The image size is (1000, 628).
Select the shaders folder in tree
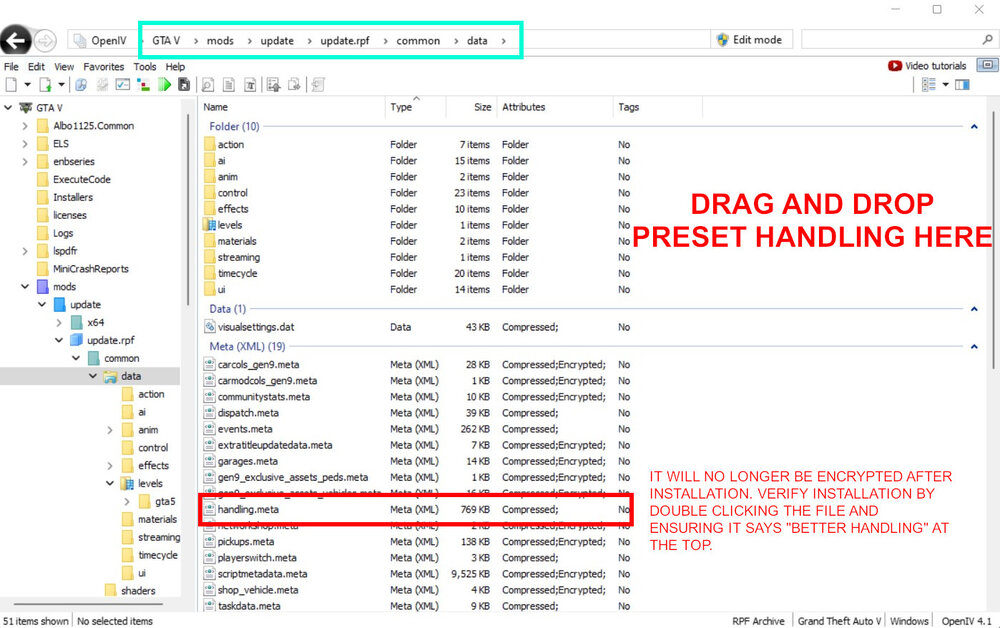pyautogui.click(x=138, y=591)
